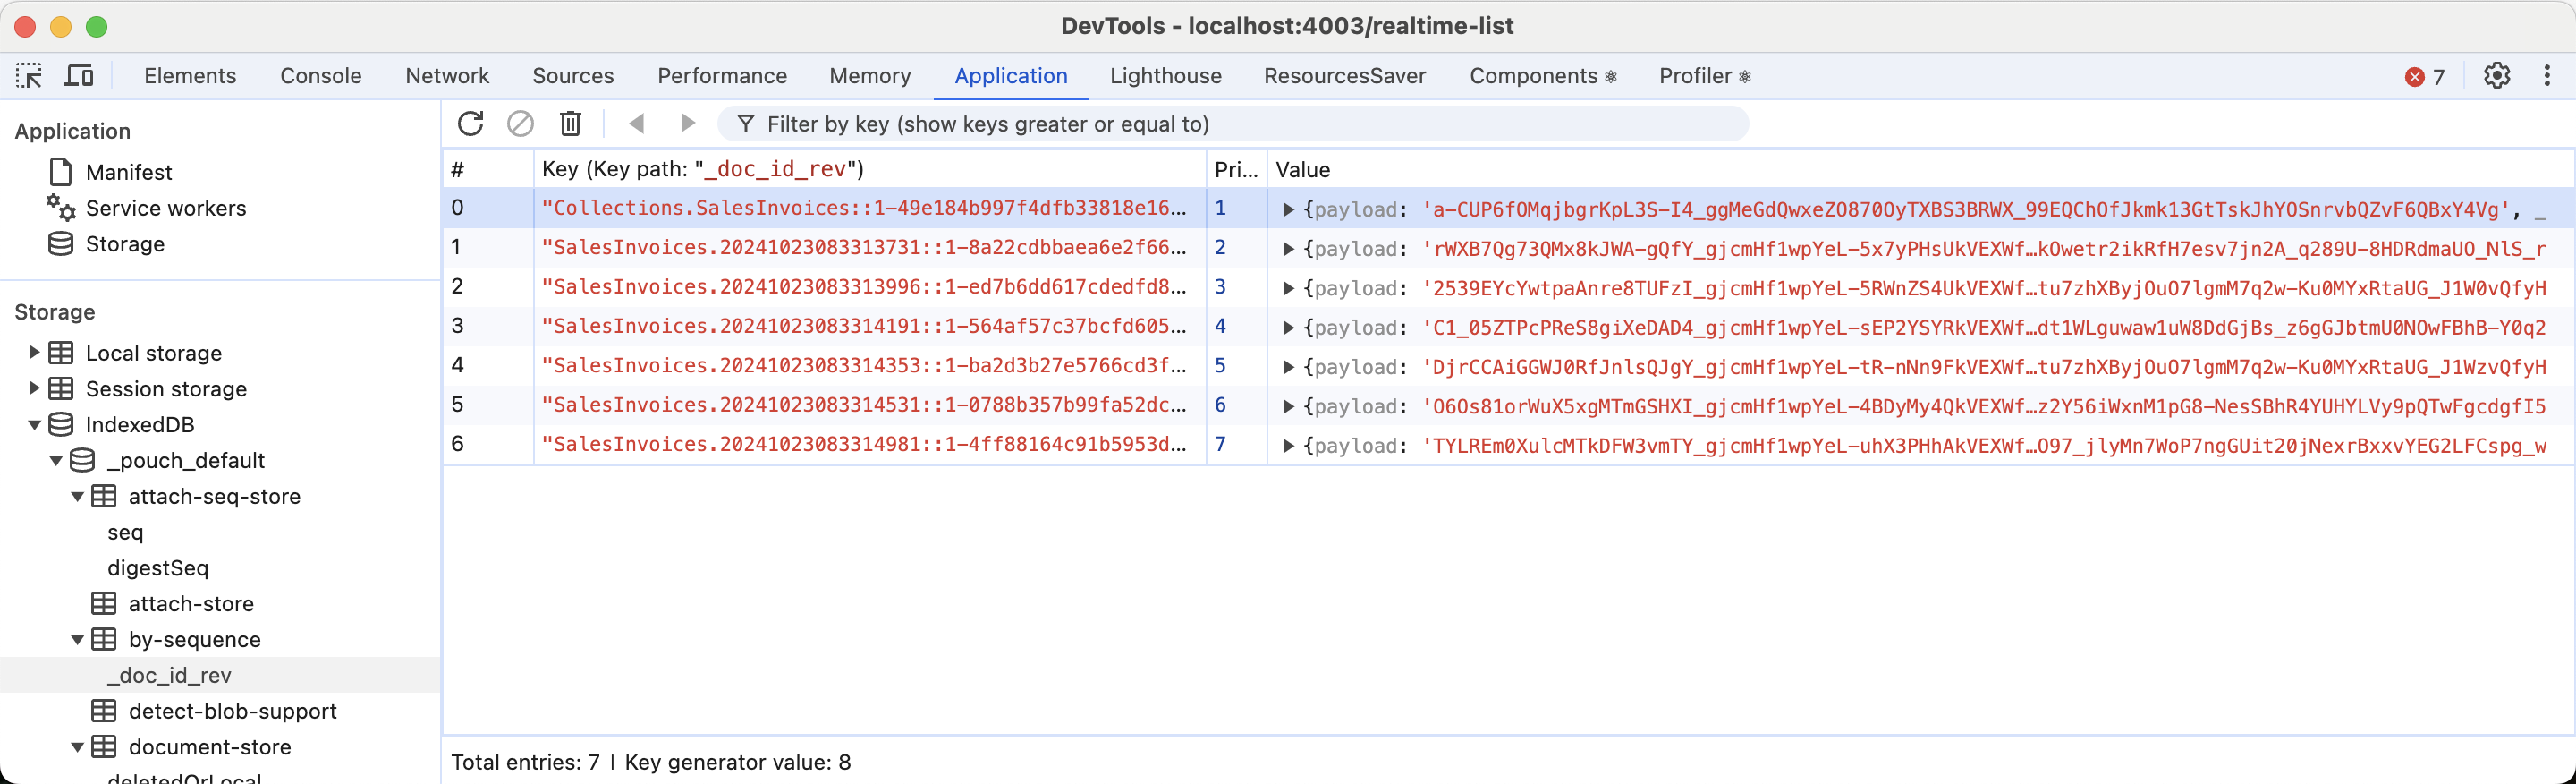
Task: Expand the Session storage tree node
Action: [34, 389]
